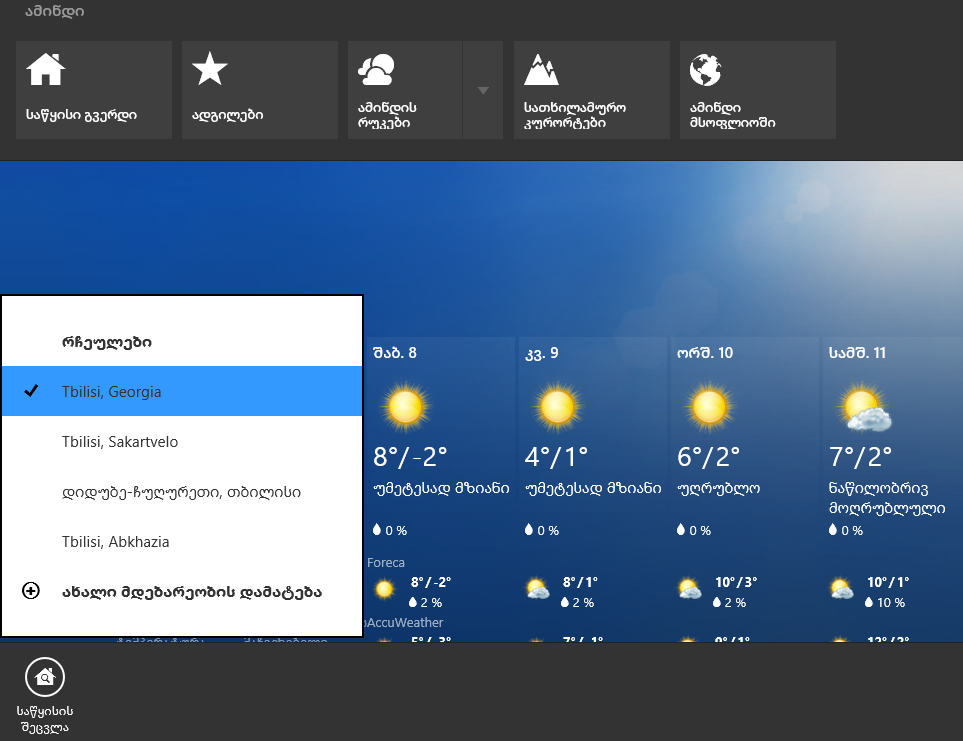Click the კვ. 9 day heading
This screenshot has height=741, width=963.
point(542,353)
